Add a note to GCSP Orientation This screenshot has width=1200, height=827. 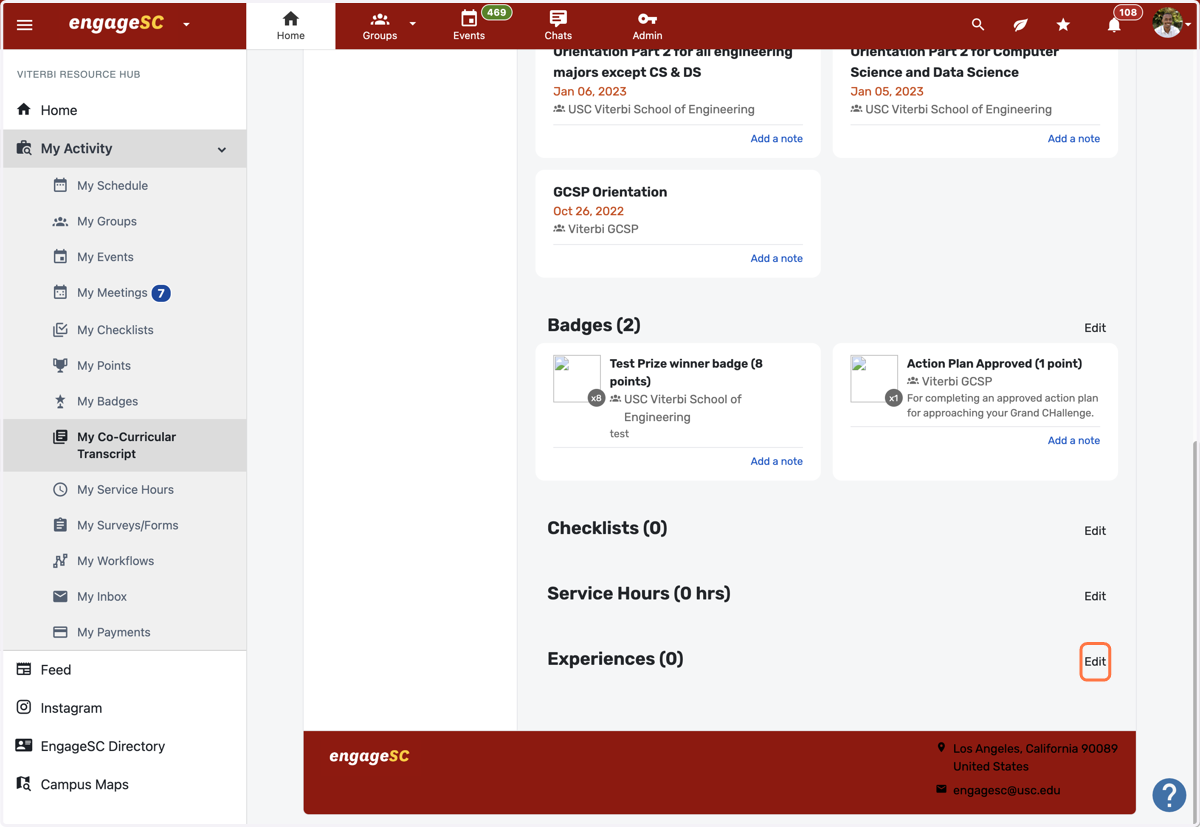click(x=776, y=259)
